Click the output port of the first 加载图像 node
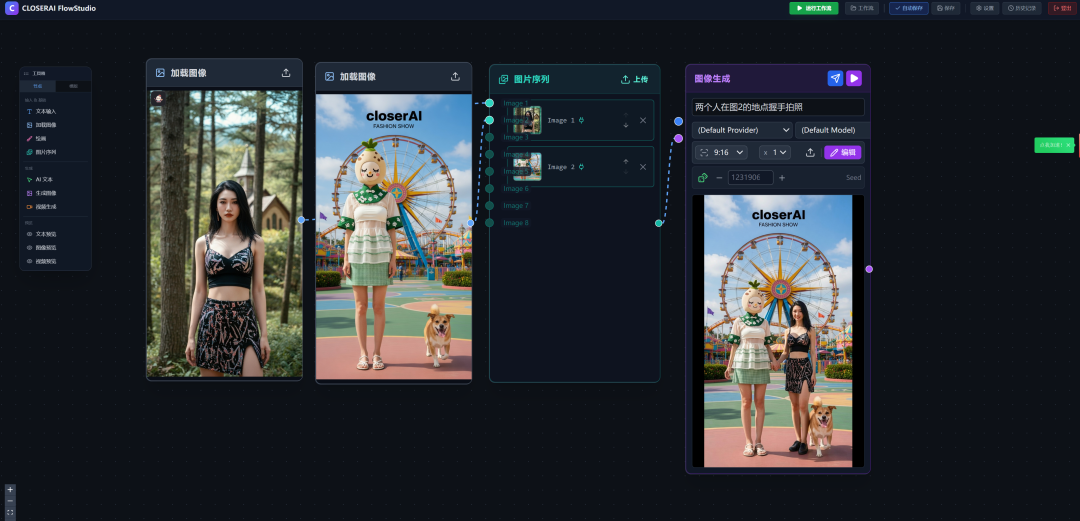Viewport: 1080px width, 521px height. [301, 220]
